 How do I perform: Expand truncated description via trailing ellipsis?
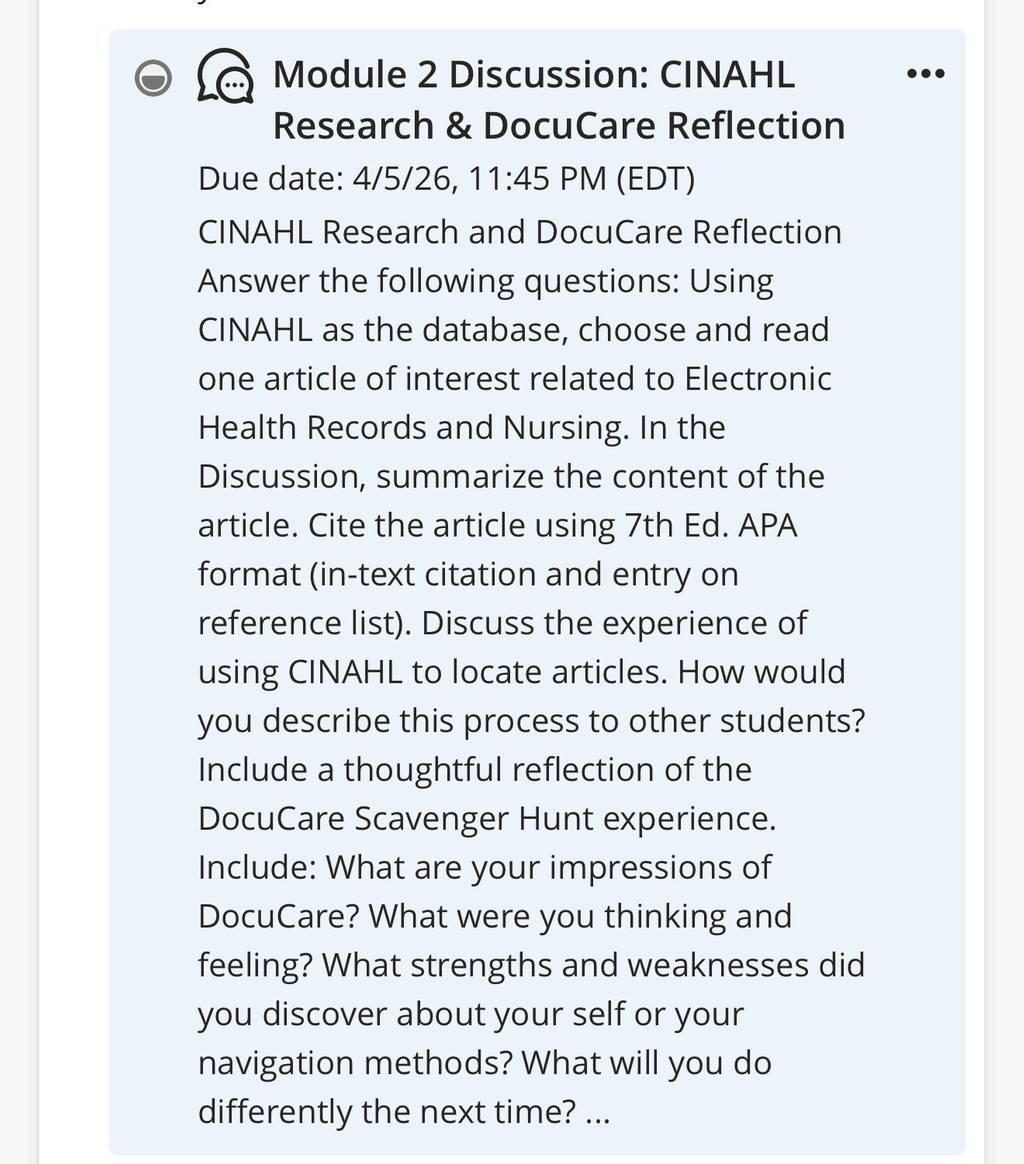[x=597, y=1112]
